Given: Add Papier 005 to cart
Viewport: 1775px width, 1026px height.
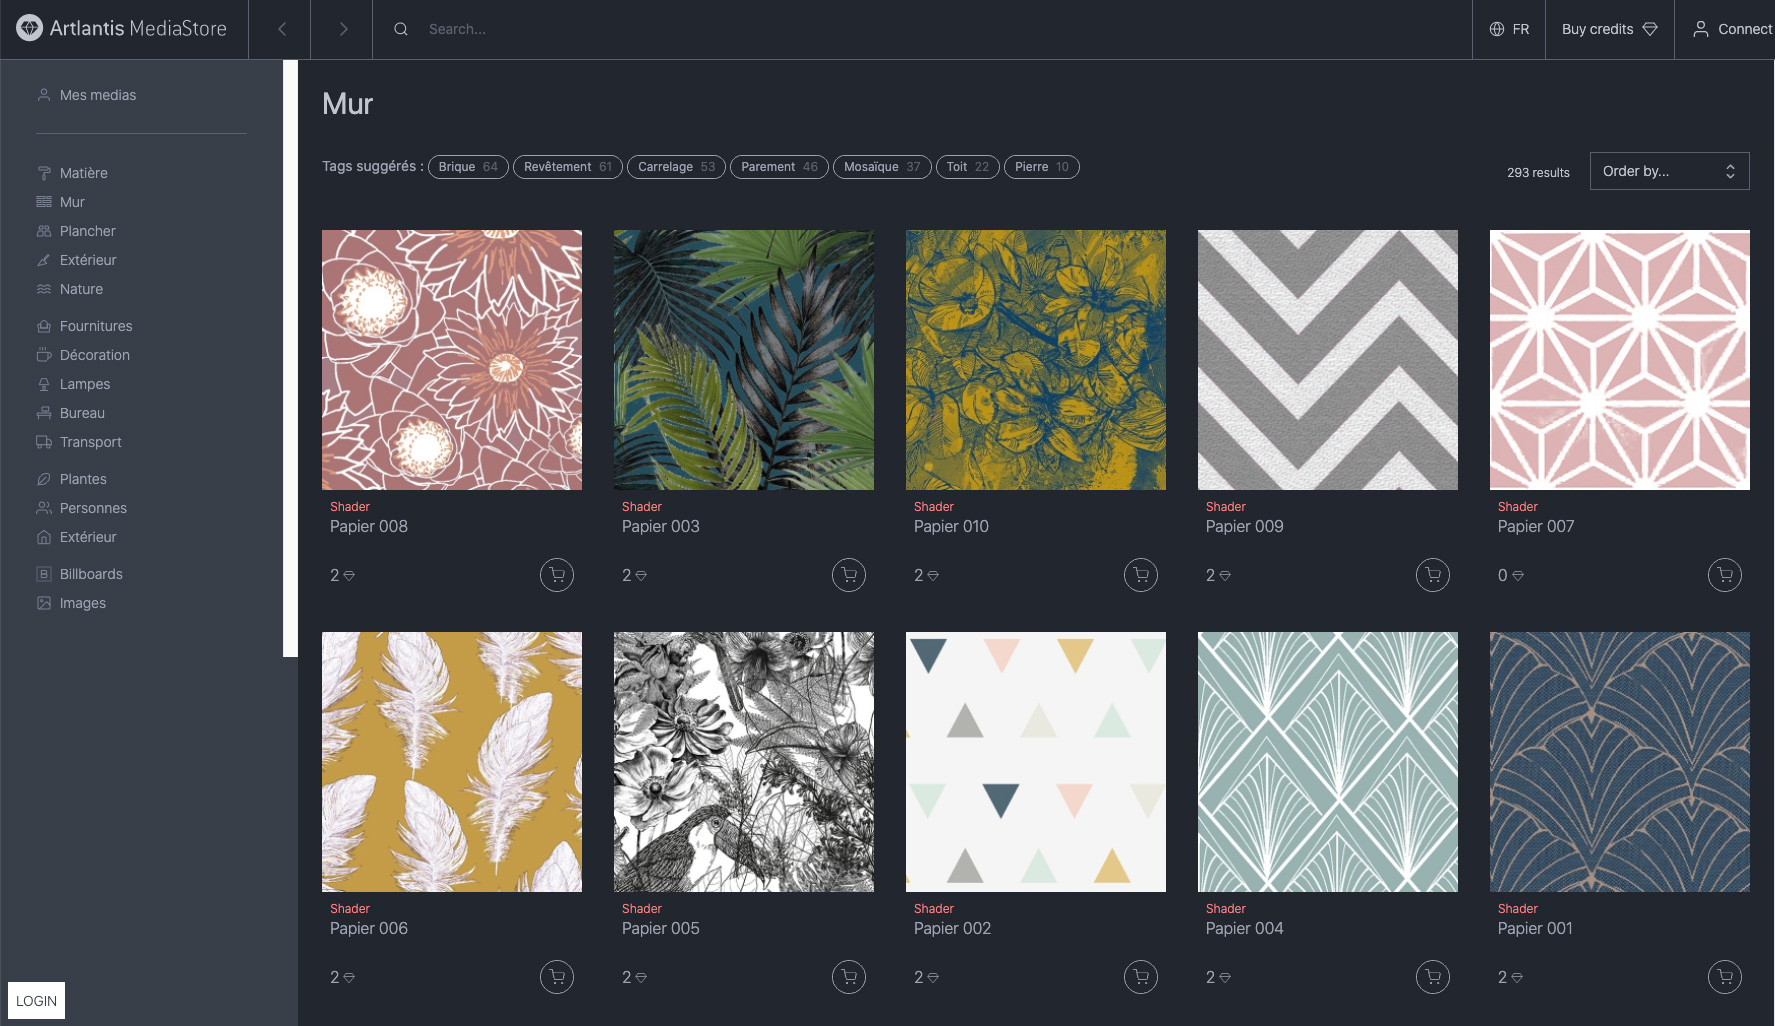Looking at the screenshot, I should [849, 977].
